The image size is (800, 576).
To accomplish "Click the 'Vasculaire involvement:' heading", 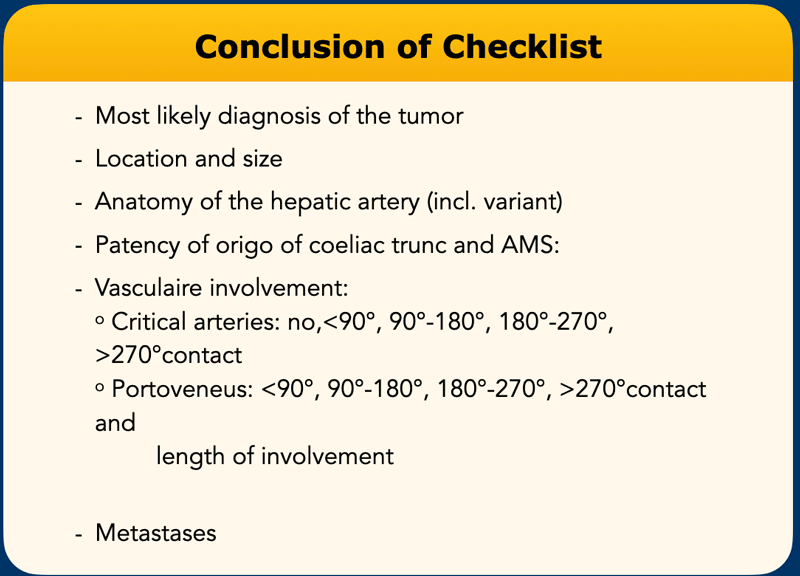I will [221, 288].
